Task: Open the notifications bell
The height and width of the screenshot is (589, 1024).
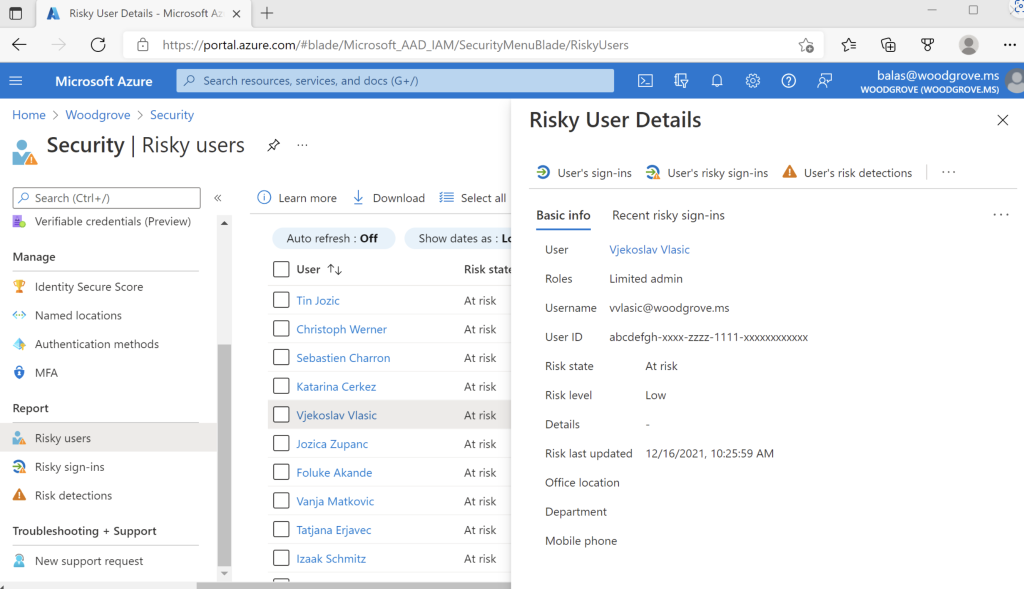Action: tap(717, 81)
